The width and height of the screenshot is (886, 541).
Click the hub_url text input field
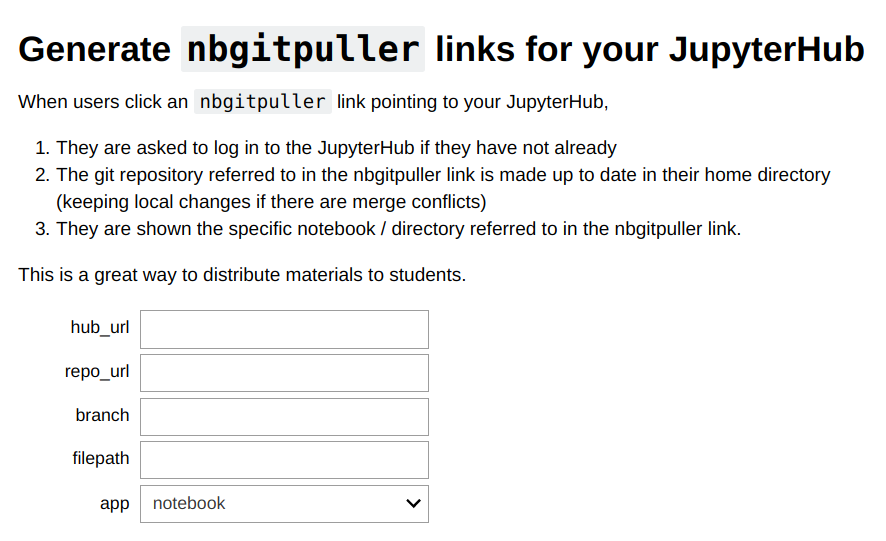(284, 329)
